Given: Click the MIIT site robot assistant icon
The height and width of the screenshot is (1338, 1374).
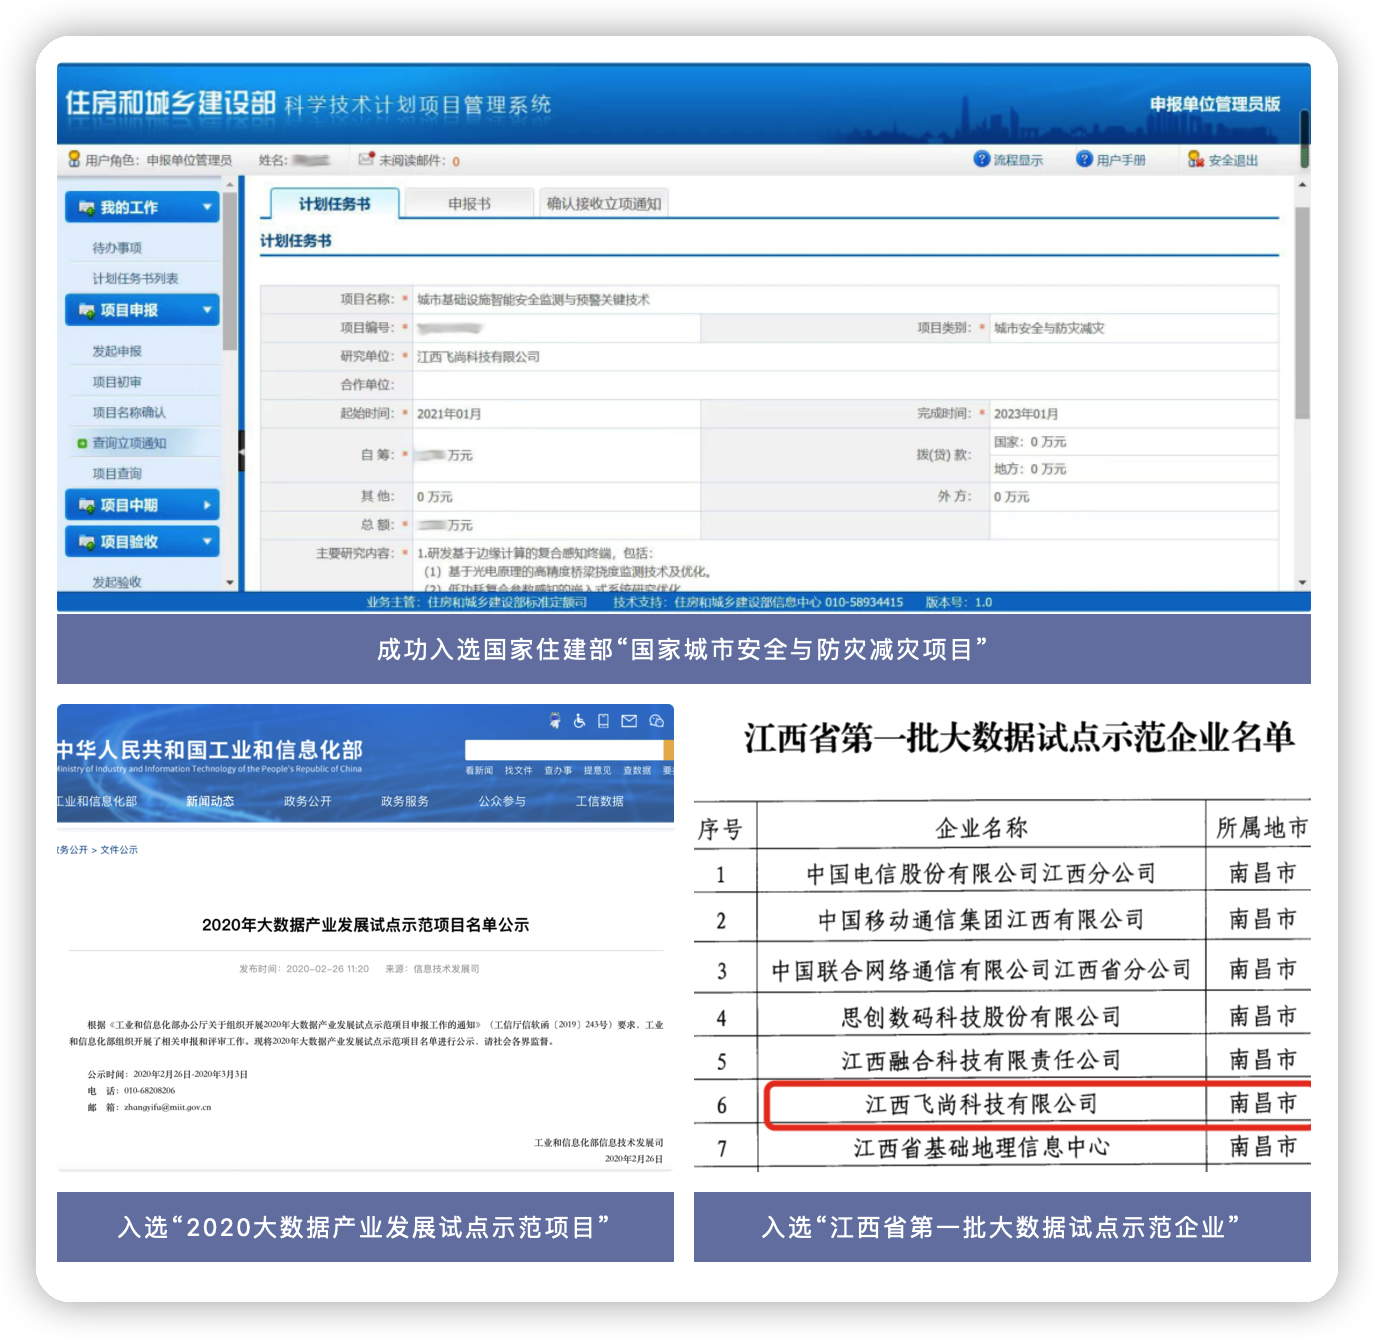Looking at the screenshot, I should (x=555, y=720).
